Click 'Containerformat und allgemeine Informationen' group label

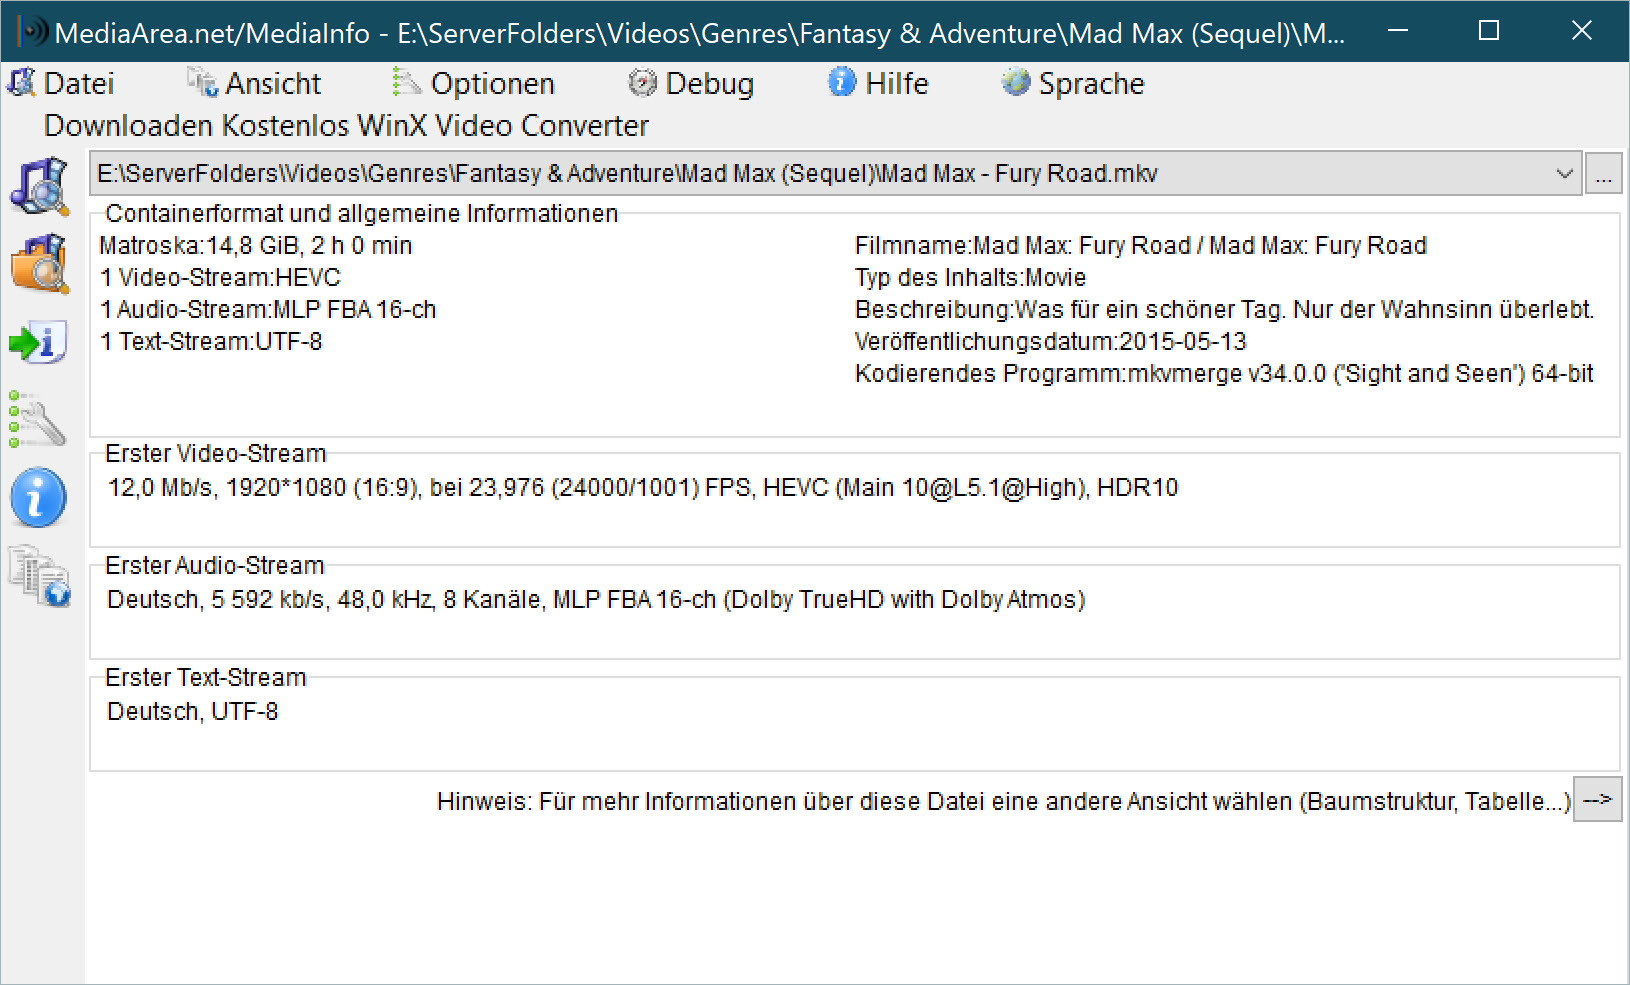click(x=361, y=214)
